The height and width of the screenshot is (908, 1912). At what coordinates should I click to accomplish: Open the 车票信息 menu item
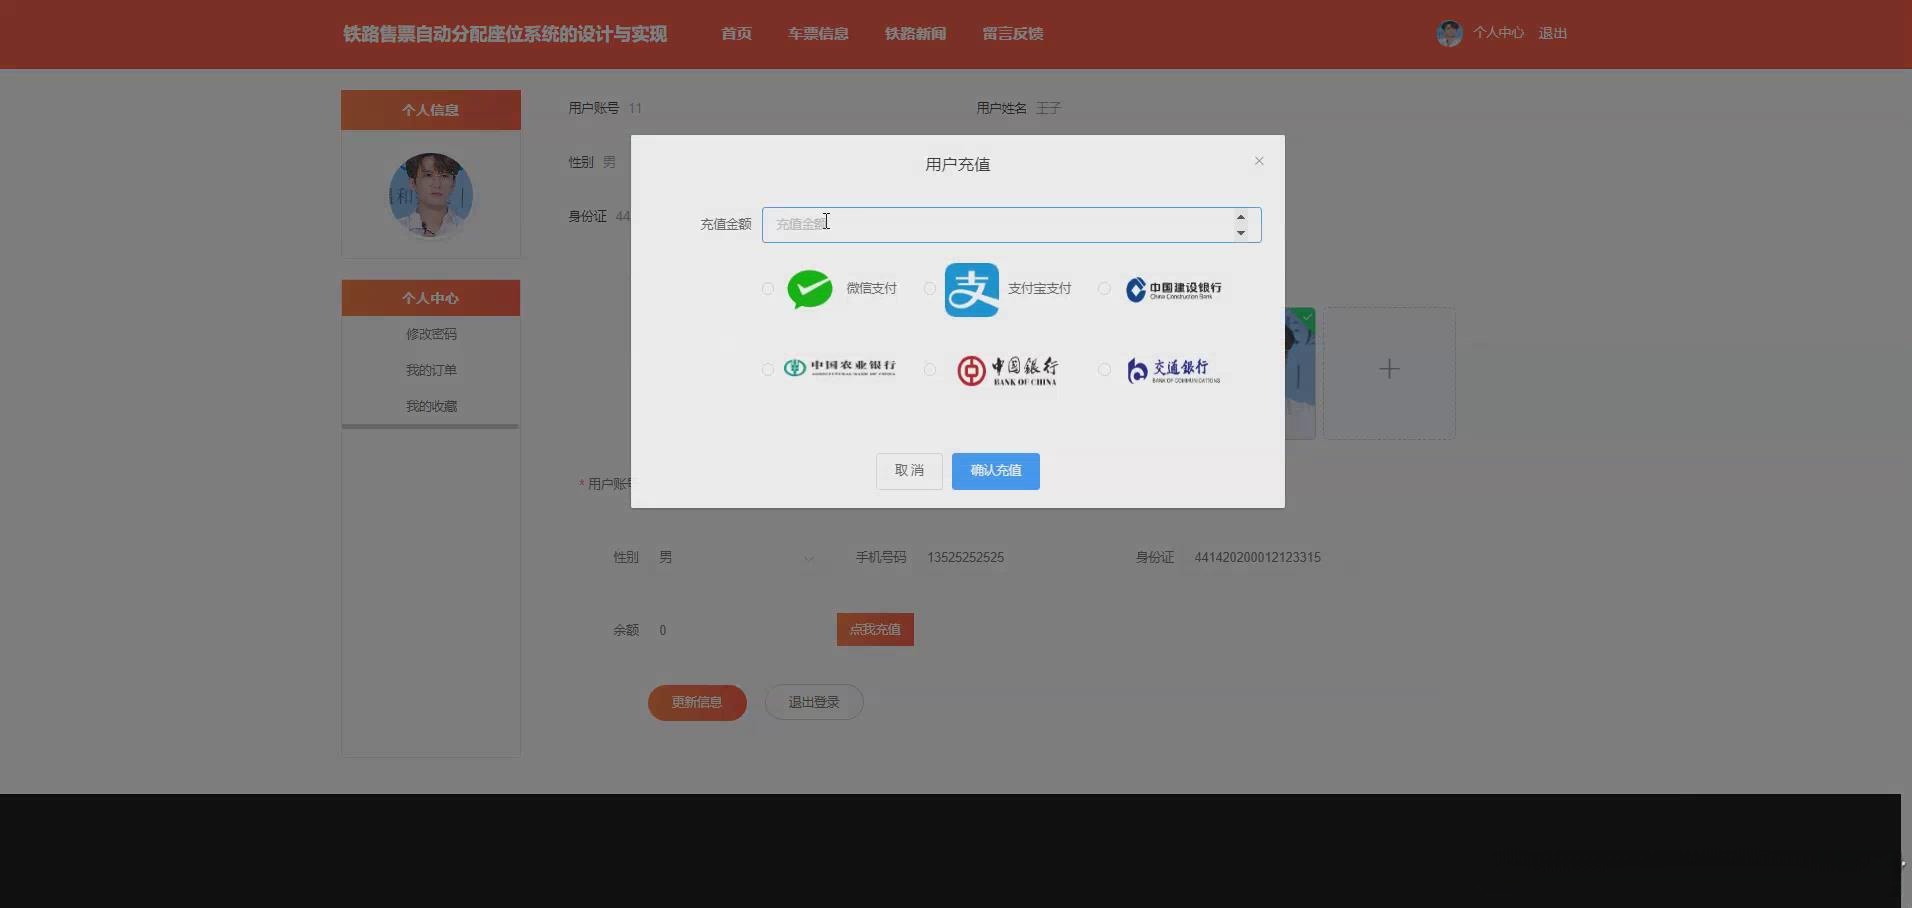[817, 33]
